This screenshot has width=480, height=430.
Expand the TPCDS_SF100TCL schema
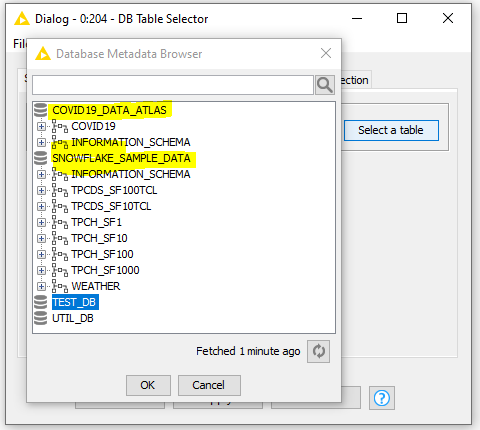coord(41,190)
